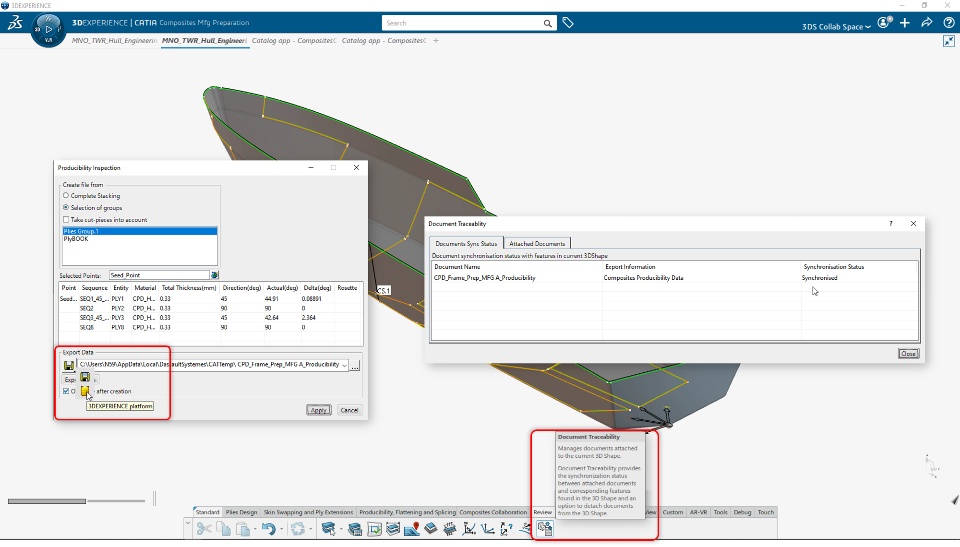Click the Undo arrow icon

(x=268, y=529)
